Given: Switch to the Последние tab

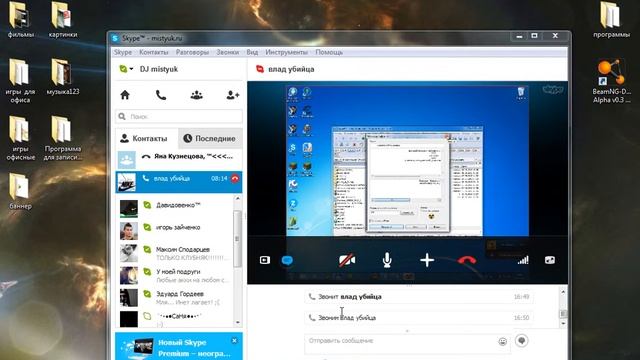Looking at the screenshot, I should [x=210, y=138].
